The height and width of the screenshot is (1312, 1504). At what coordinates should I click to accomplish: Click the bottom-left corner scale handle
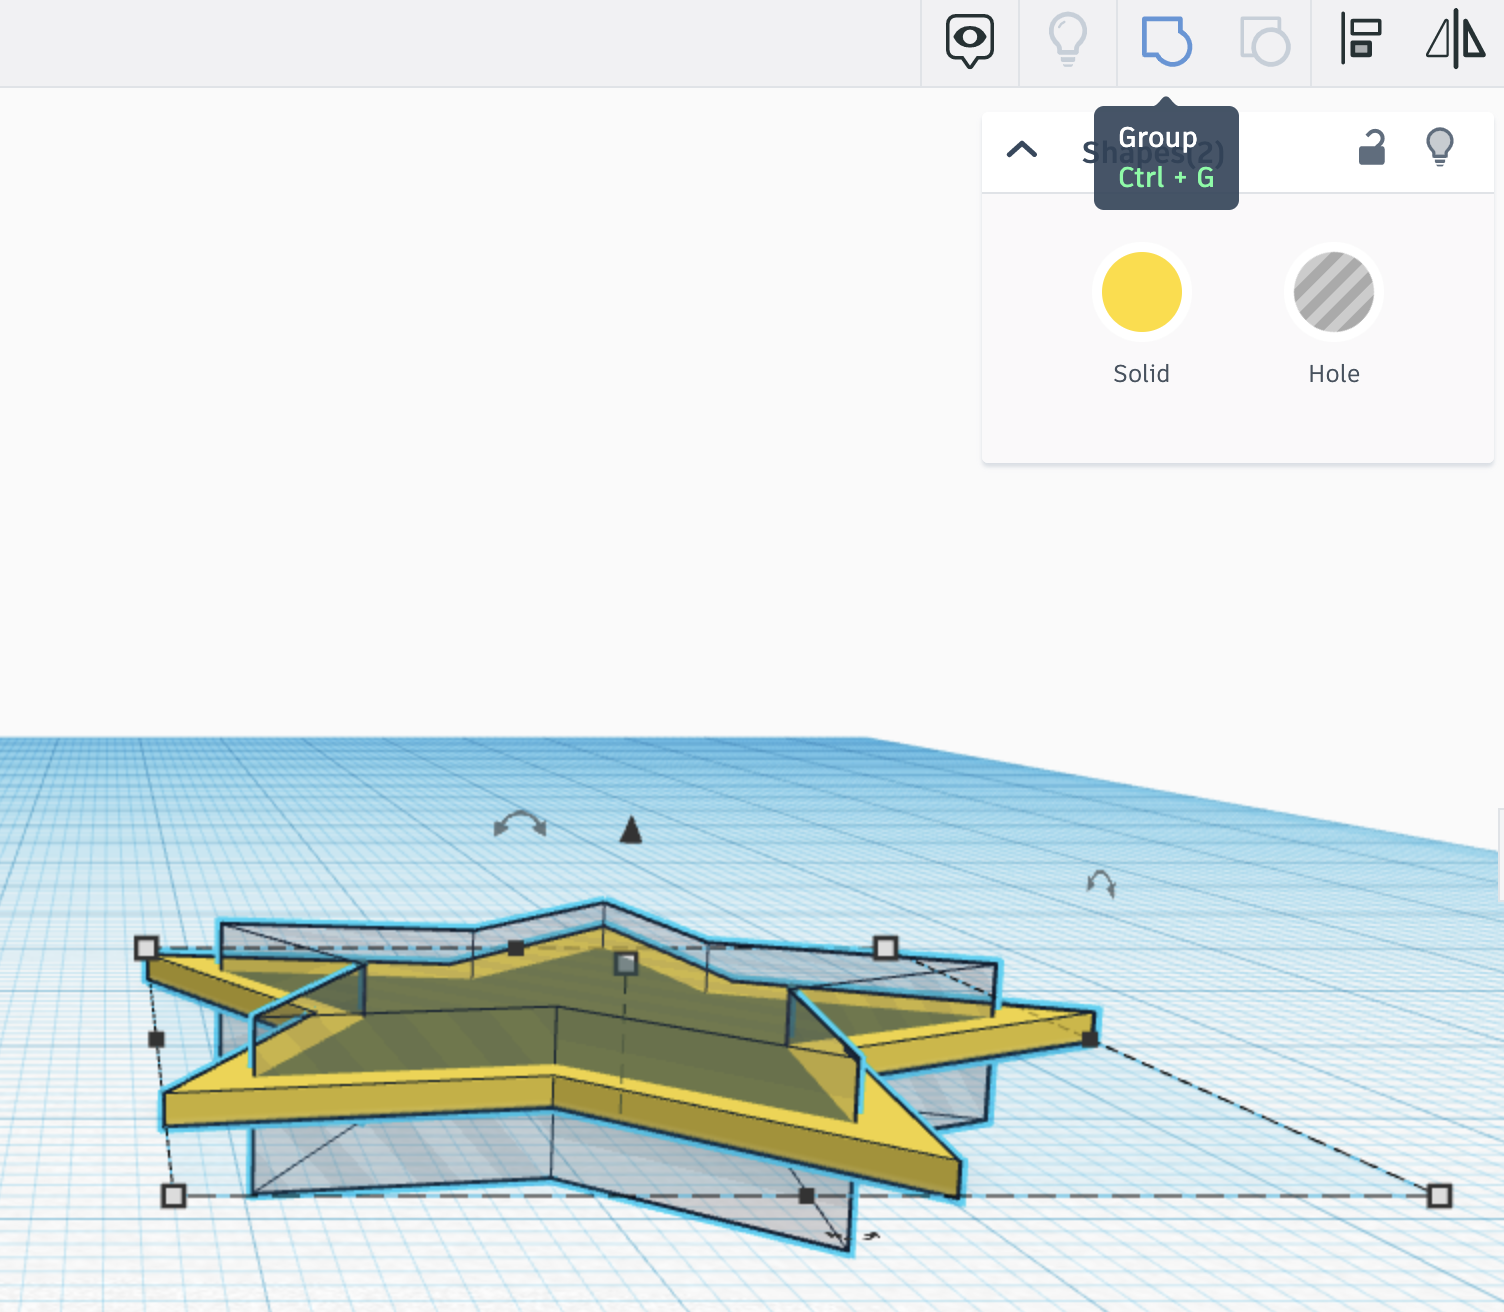point(175,1193)
